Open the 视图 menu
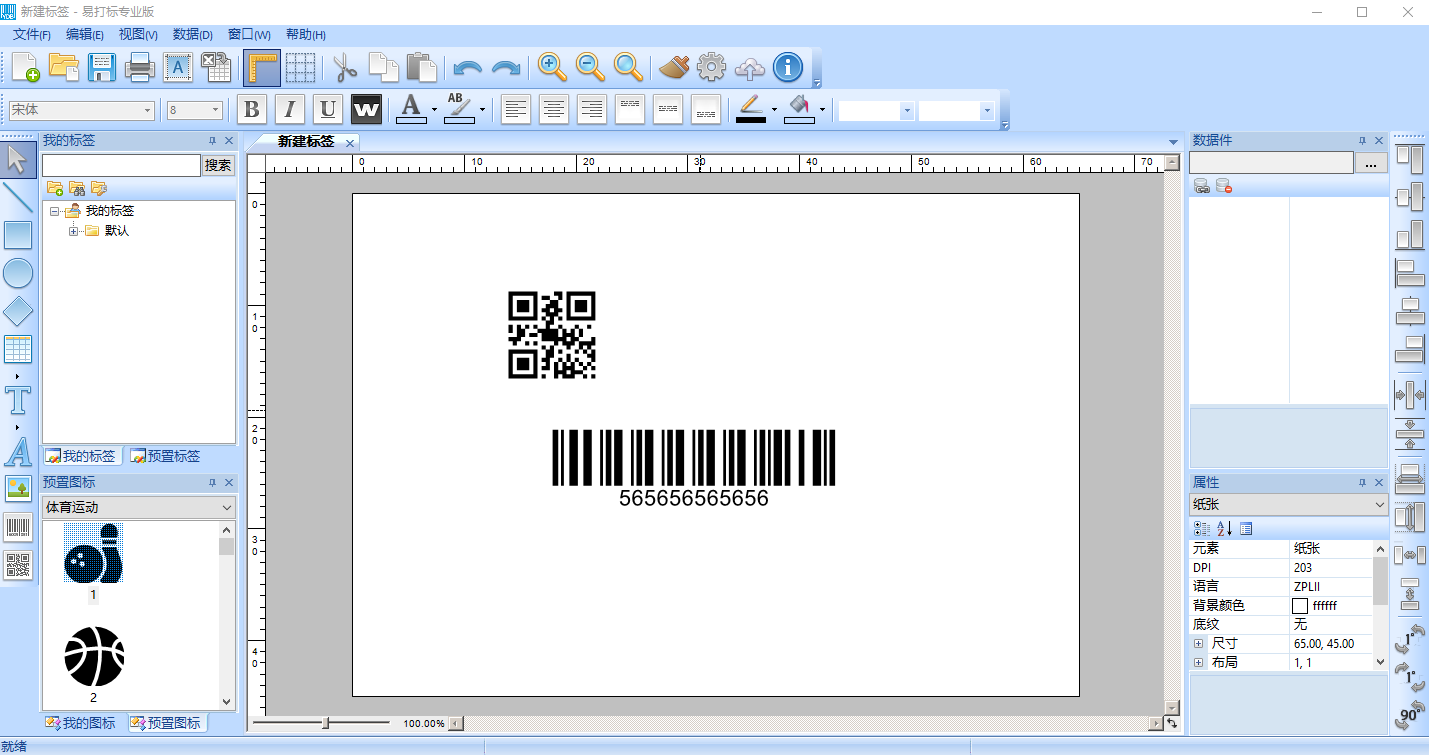The image size is (1429, 755). coord(138,34)
